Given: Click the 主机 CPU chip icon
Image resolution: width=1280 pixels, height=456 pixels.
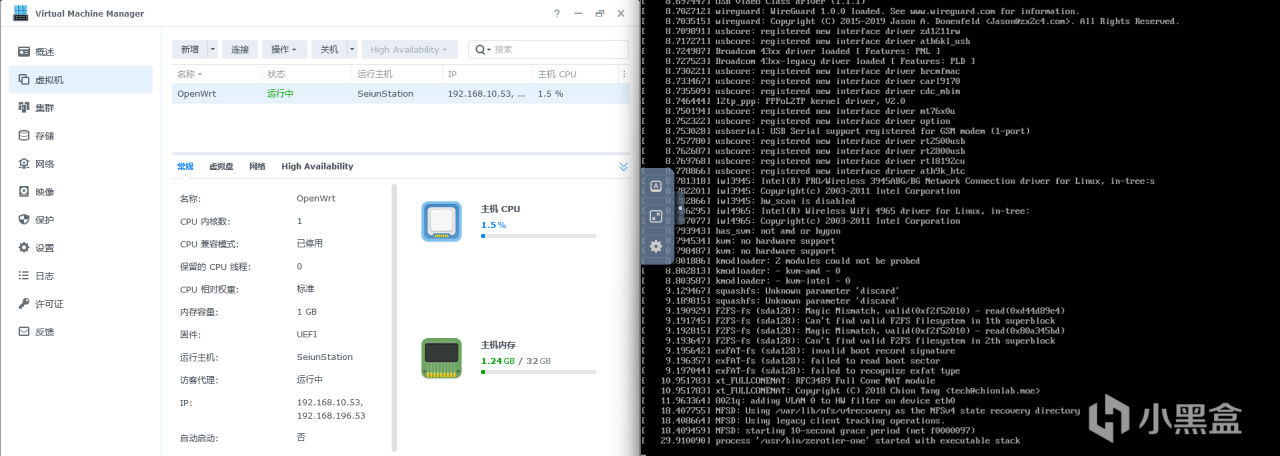Looking at the screenshot, I should [x=441, y=221].
